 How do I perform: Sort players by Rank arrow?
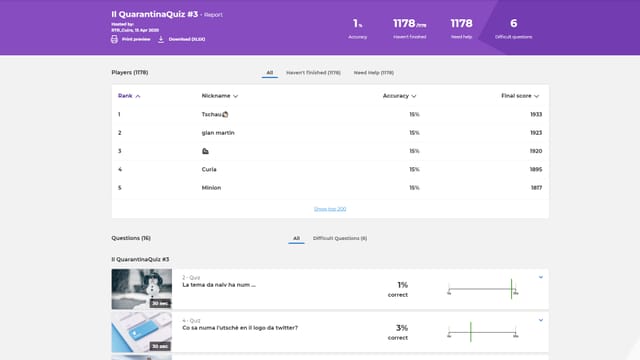(x=138, y=96)
